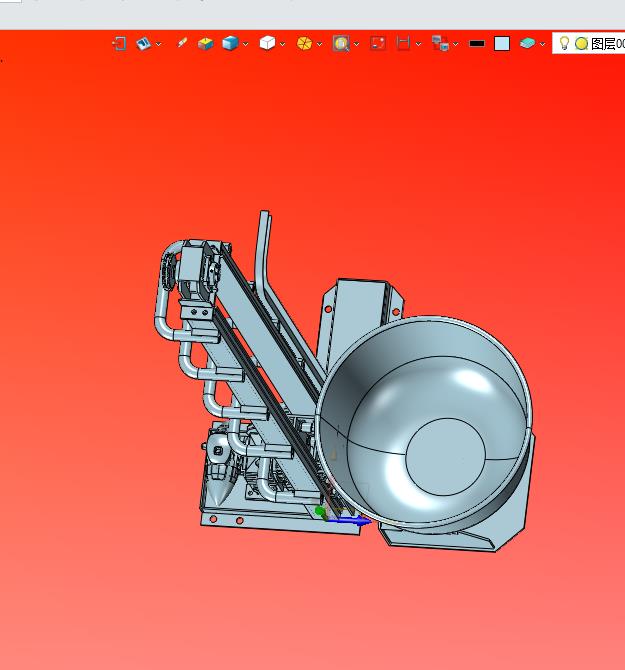Click the white cube view icon
Image resolution: width=625 pixels, height=670 pixels.
(267, 43)
